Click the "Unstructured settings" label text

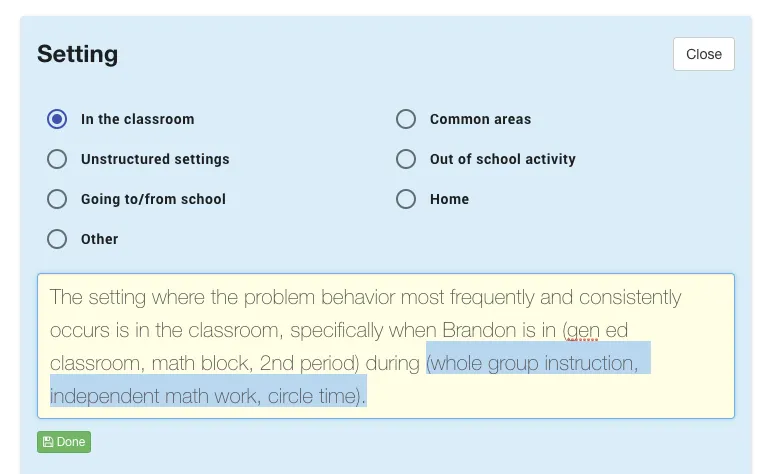click(x=155, y=159)
